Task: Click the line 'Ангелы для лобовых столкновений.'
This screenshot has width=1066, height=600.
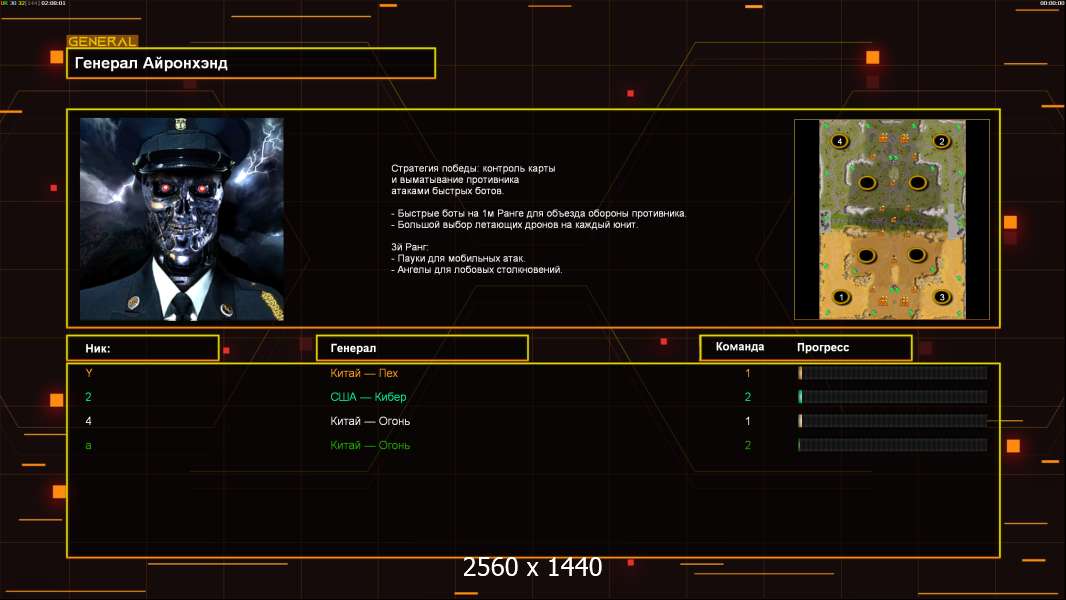Action: 477,270
